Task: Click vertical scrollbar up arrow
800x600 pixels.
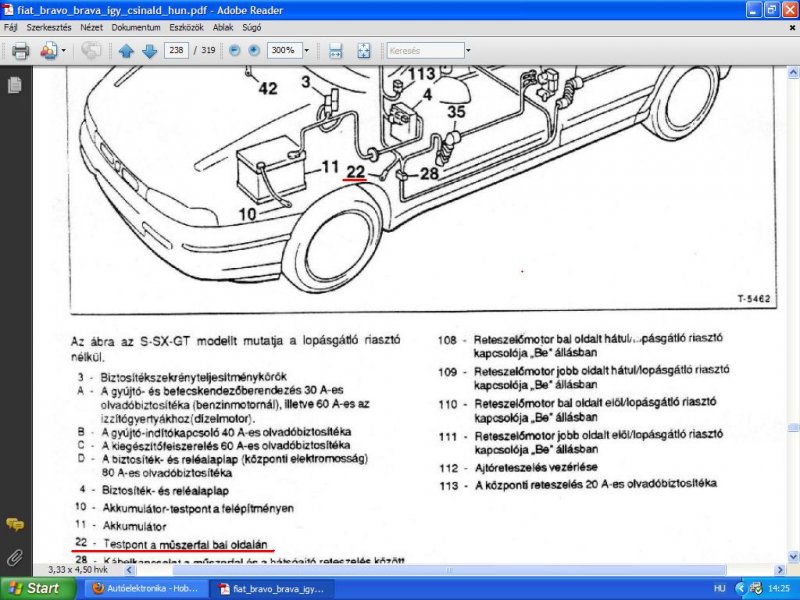Action: 793,72
